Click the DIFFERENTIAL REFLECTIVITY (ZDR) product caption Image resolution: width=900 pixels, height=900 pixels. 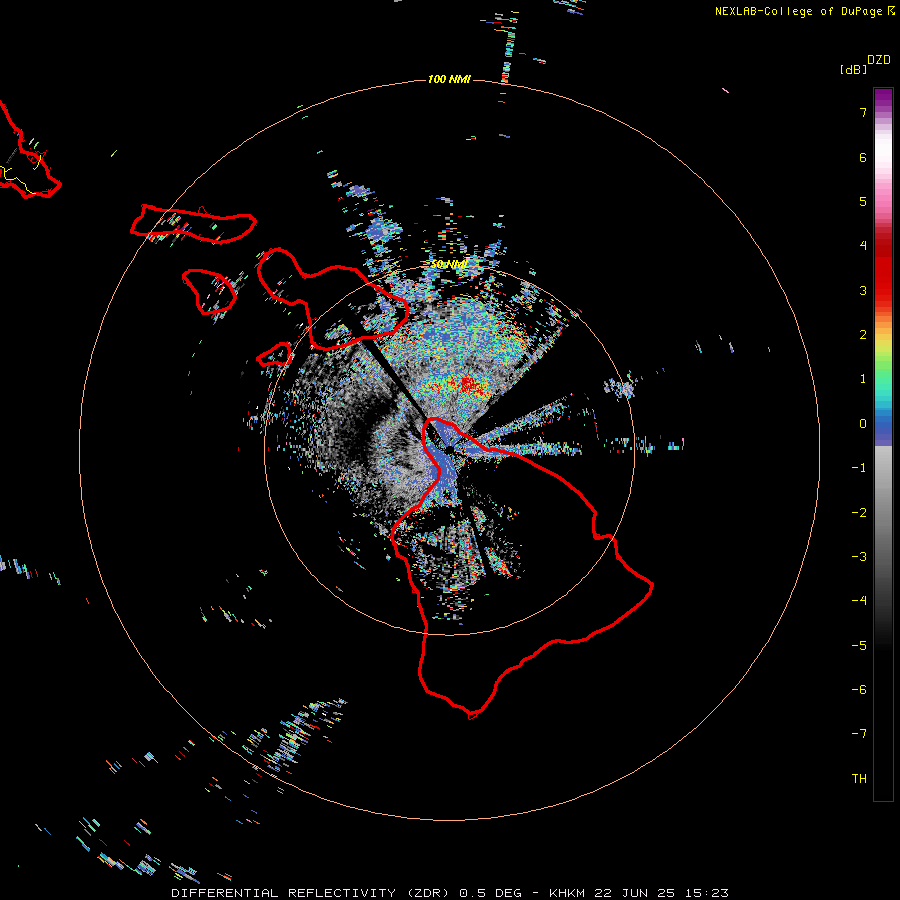point(312,893)
